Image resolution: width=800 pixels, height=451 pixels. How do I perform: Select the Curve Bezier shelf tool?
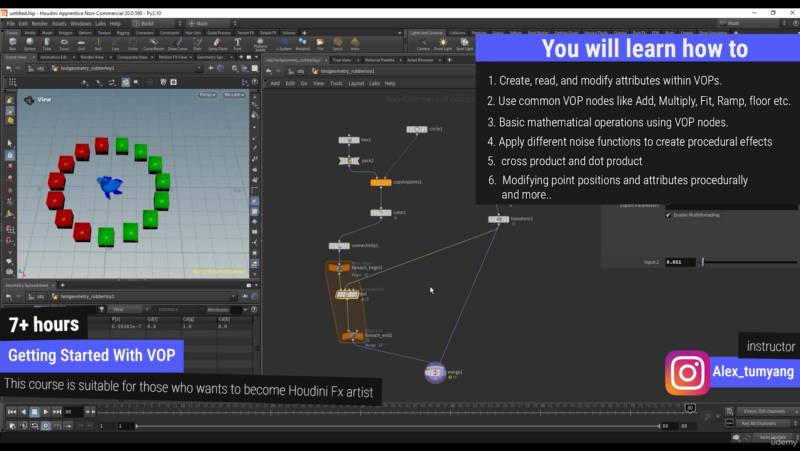pyautogui.click(x=153, y=43)
